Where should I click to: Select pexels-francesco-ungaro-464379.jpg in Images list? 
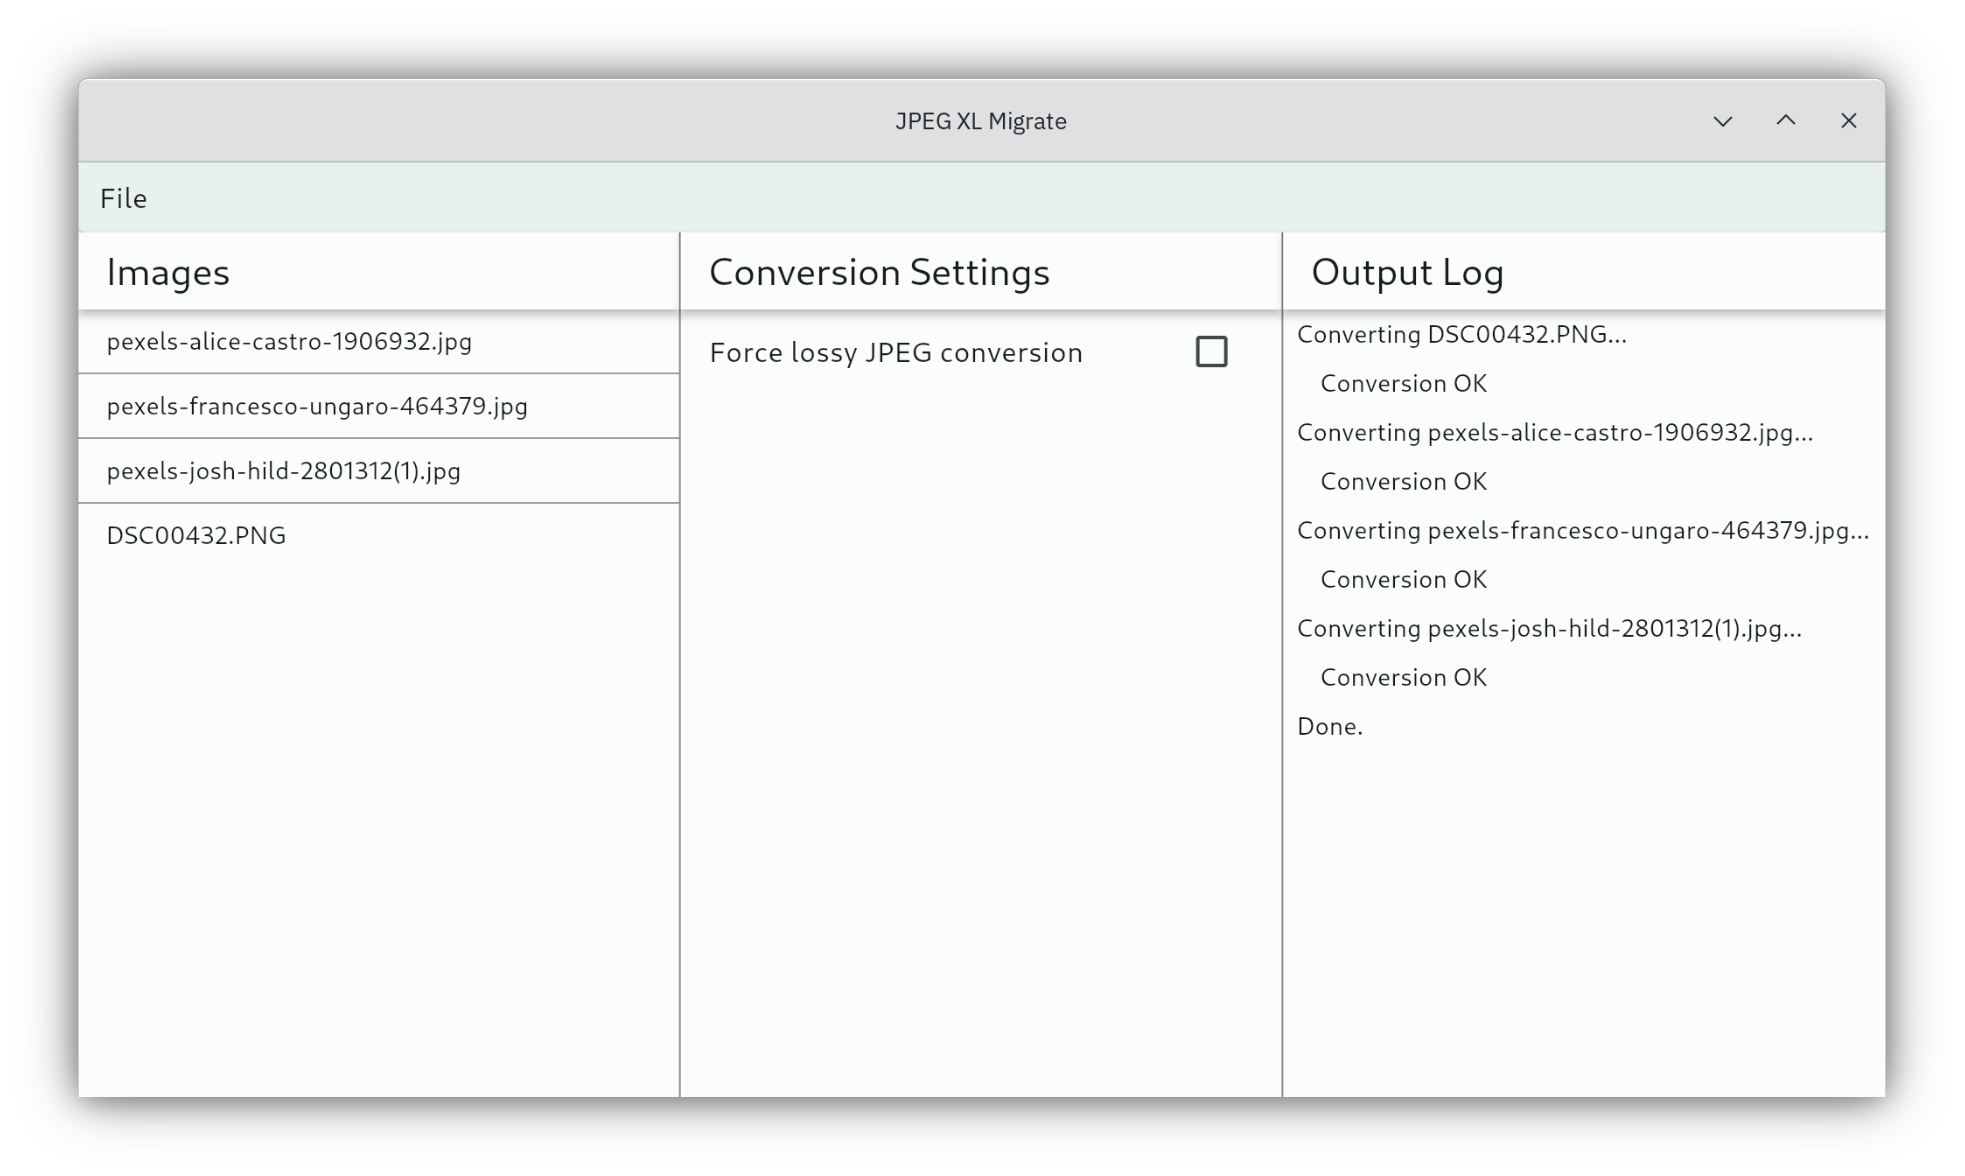coord(317,406)
